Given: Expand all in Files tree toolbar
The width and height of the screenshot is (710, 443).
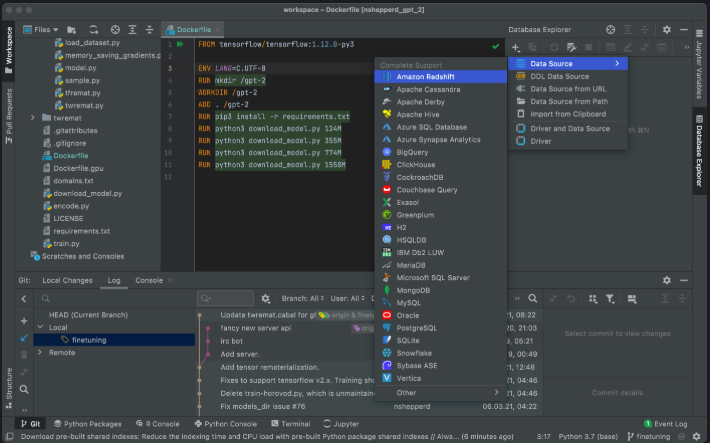Looking at the screenshot, I should [132, 30].
